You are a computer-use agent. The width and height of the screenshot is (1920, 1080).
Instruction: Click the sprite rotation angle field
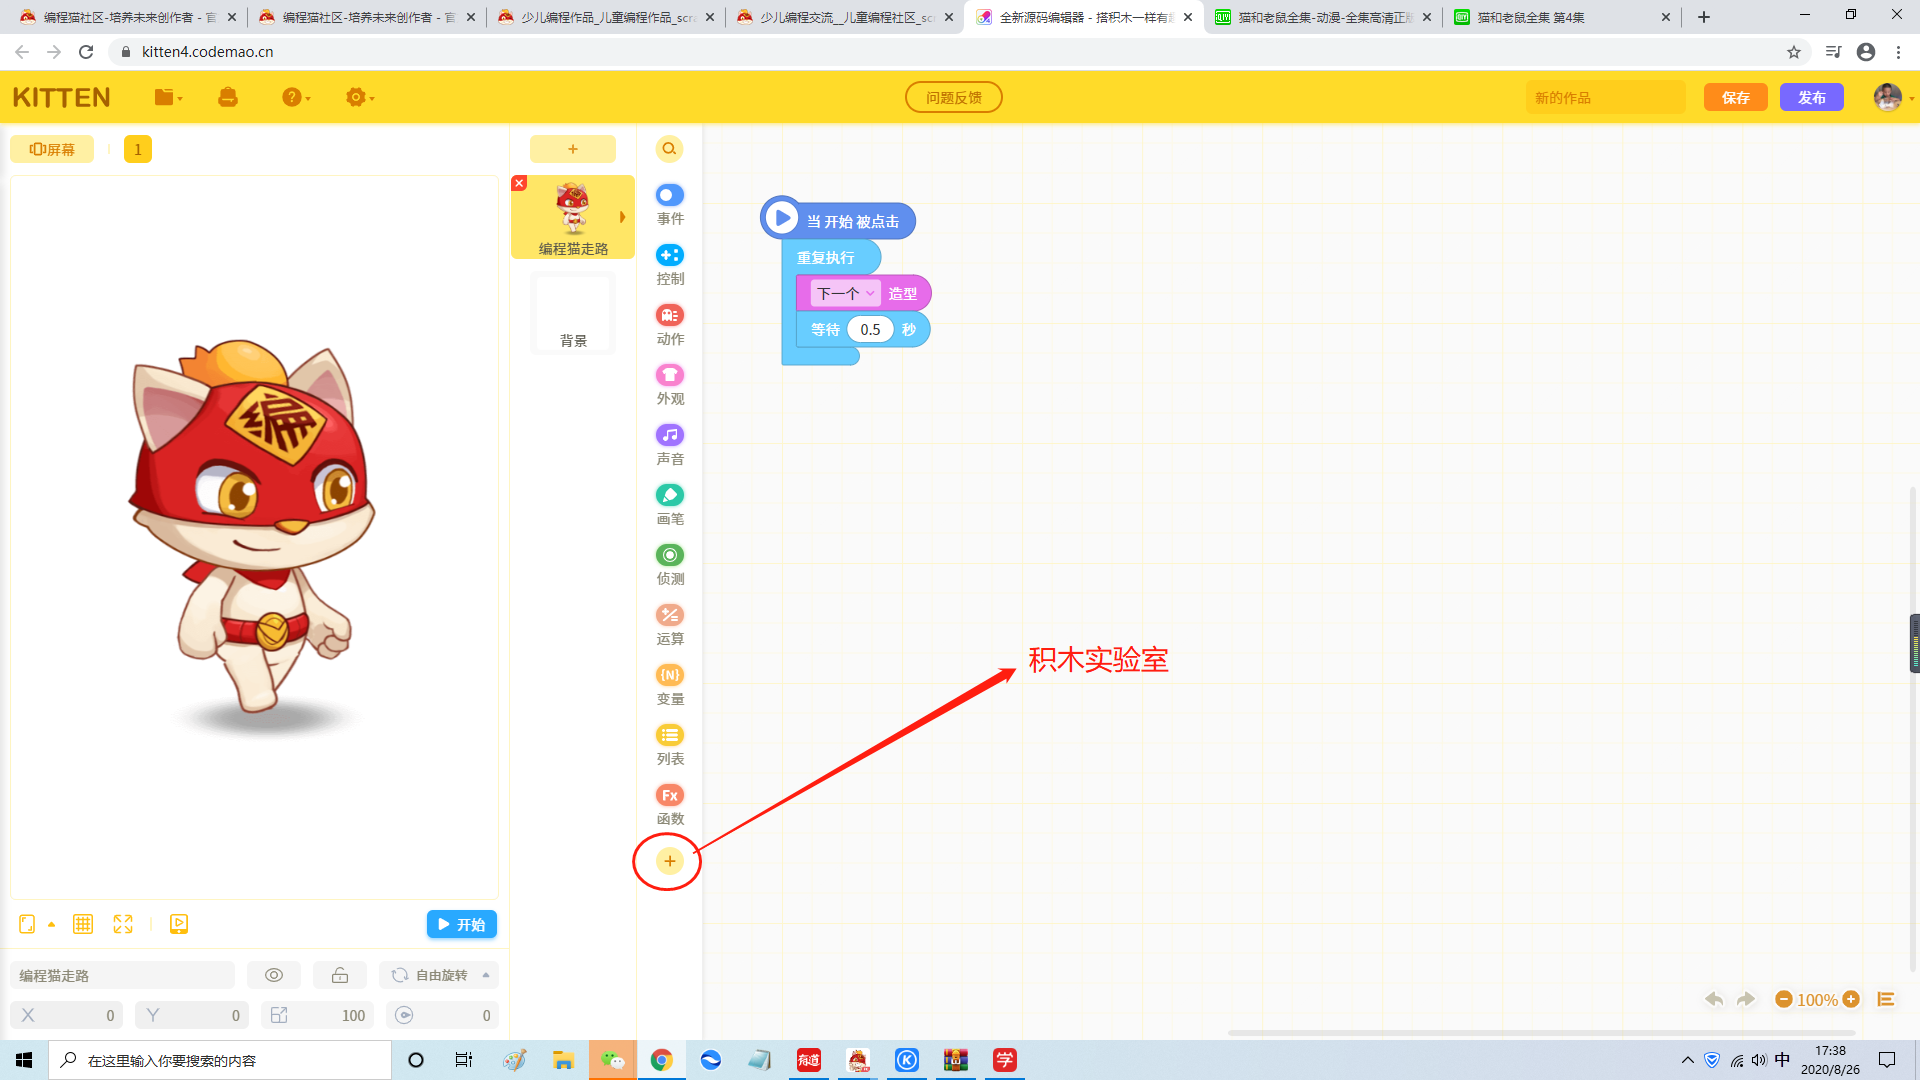[x=442, y=1015]
